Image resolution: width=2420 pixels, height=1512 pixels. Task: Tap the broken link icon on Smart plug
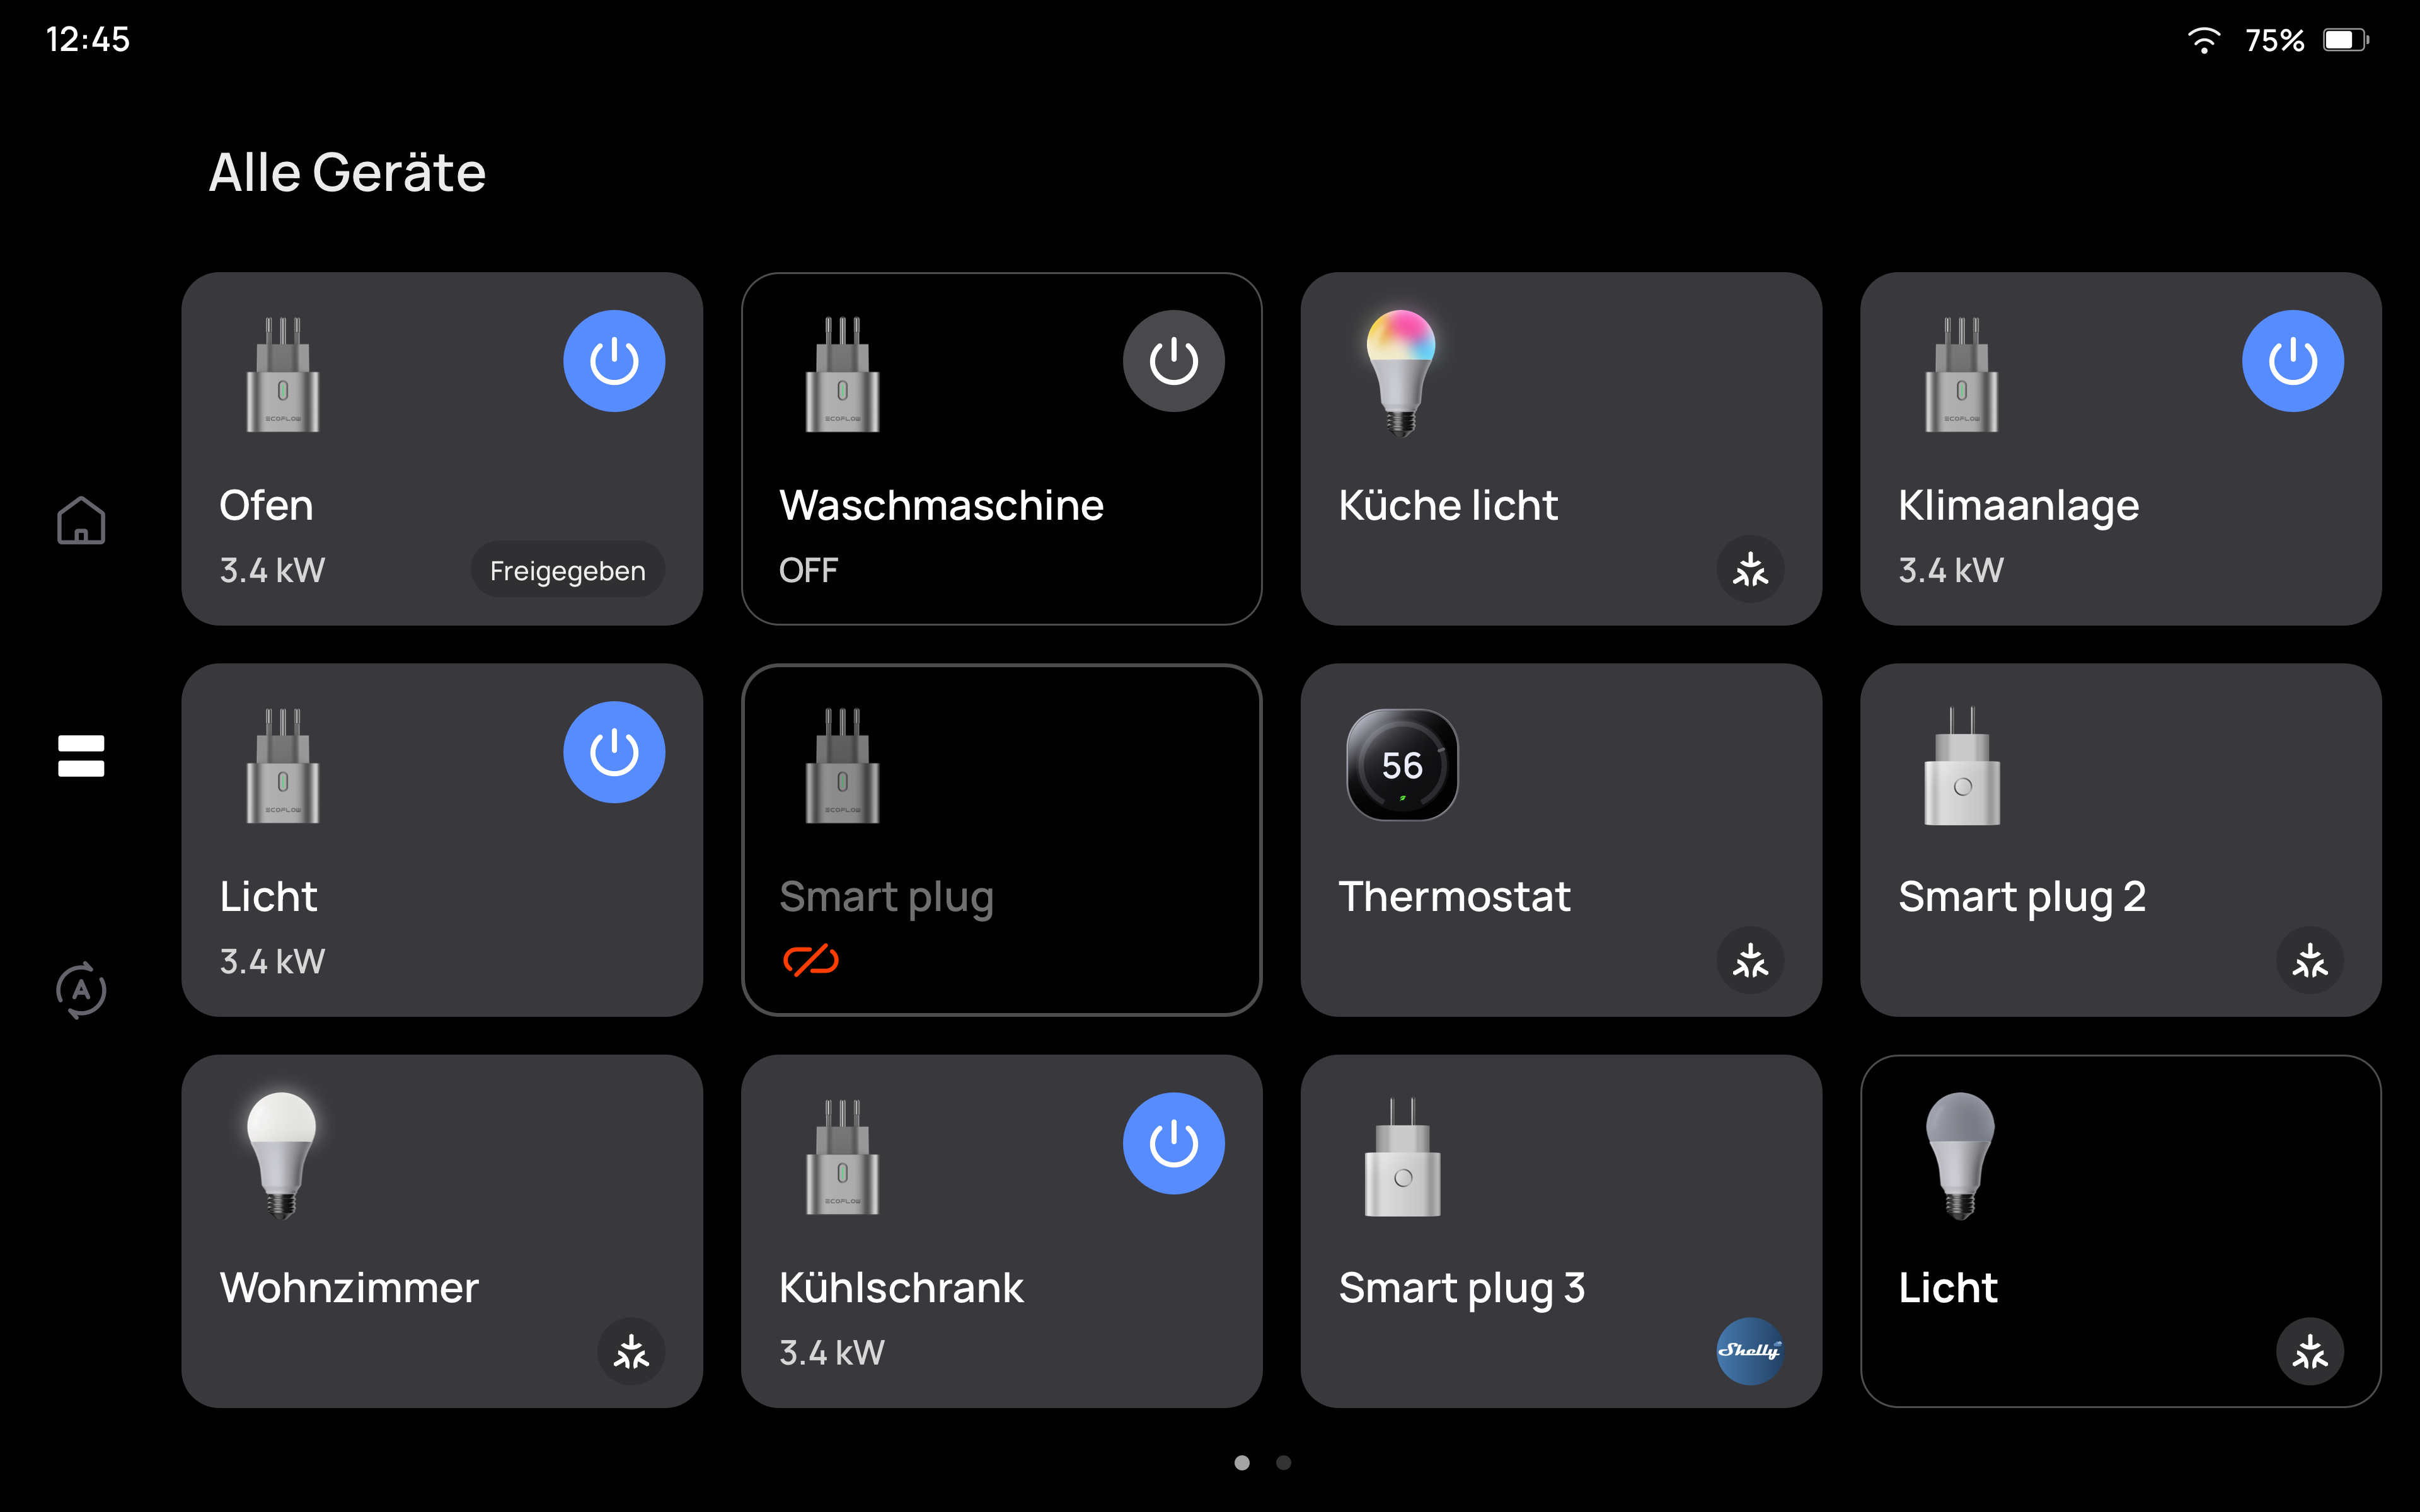pos(810,960)
